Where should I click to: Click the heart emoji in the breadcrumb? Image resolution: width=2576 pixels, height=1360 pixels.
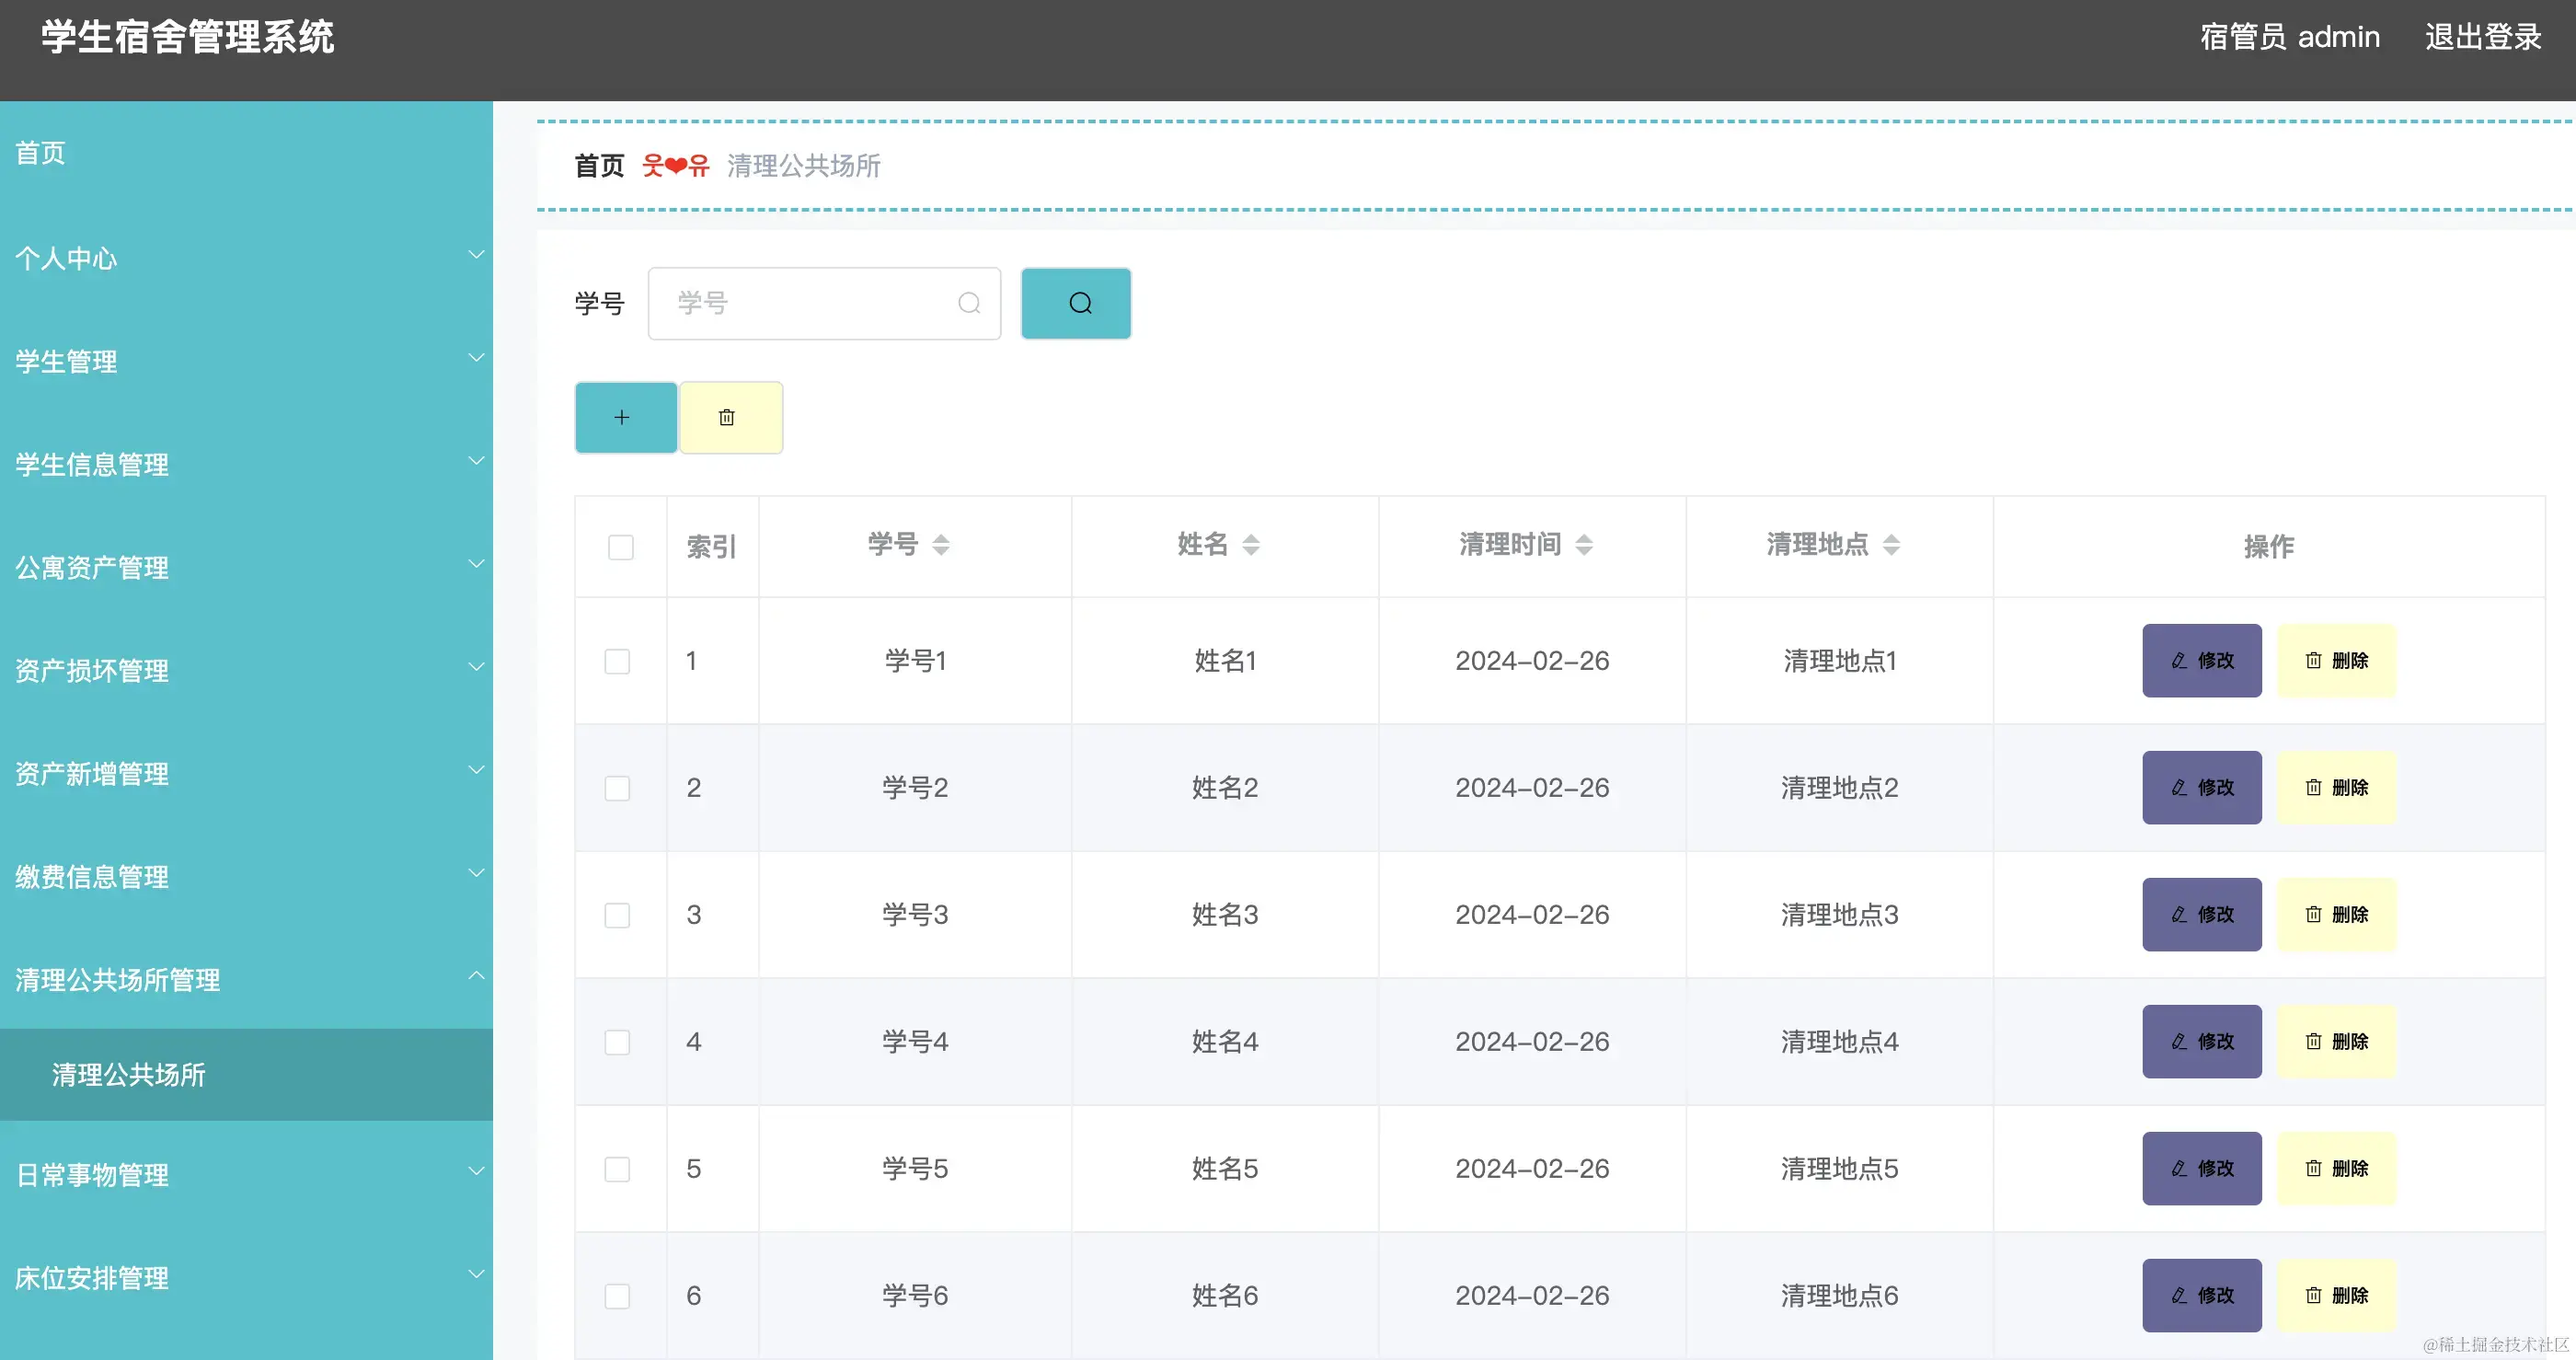click(x=676, y=166)
